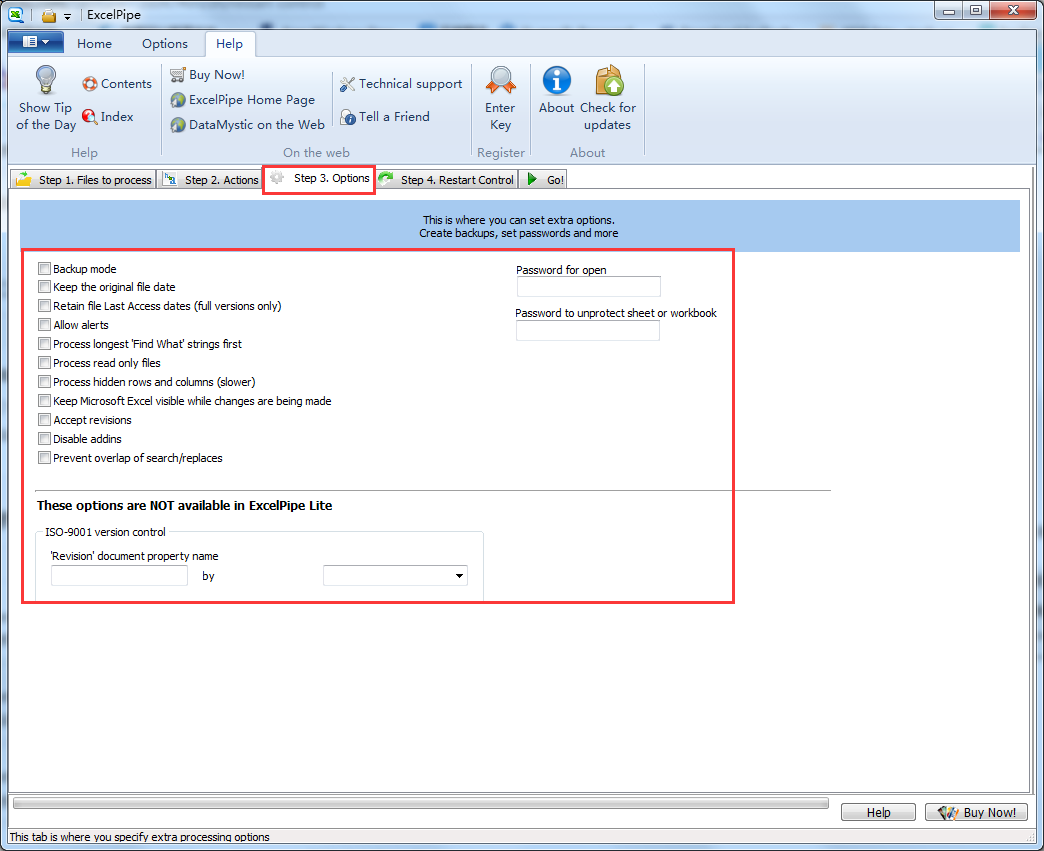Open the blue application menu button
The width and height of the screenshot is (1044, 851).
coord(36,42)
